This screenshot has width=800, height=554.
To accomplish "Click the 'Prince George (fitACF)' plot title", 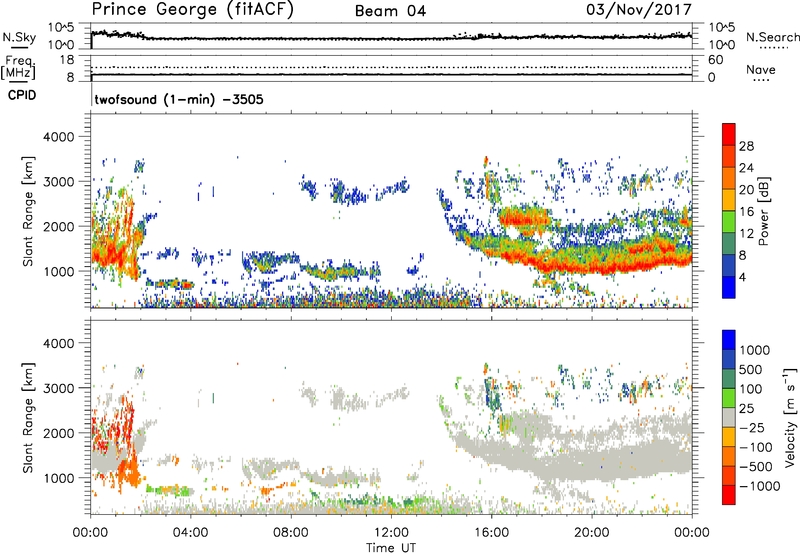I will [x=193, y=9].
